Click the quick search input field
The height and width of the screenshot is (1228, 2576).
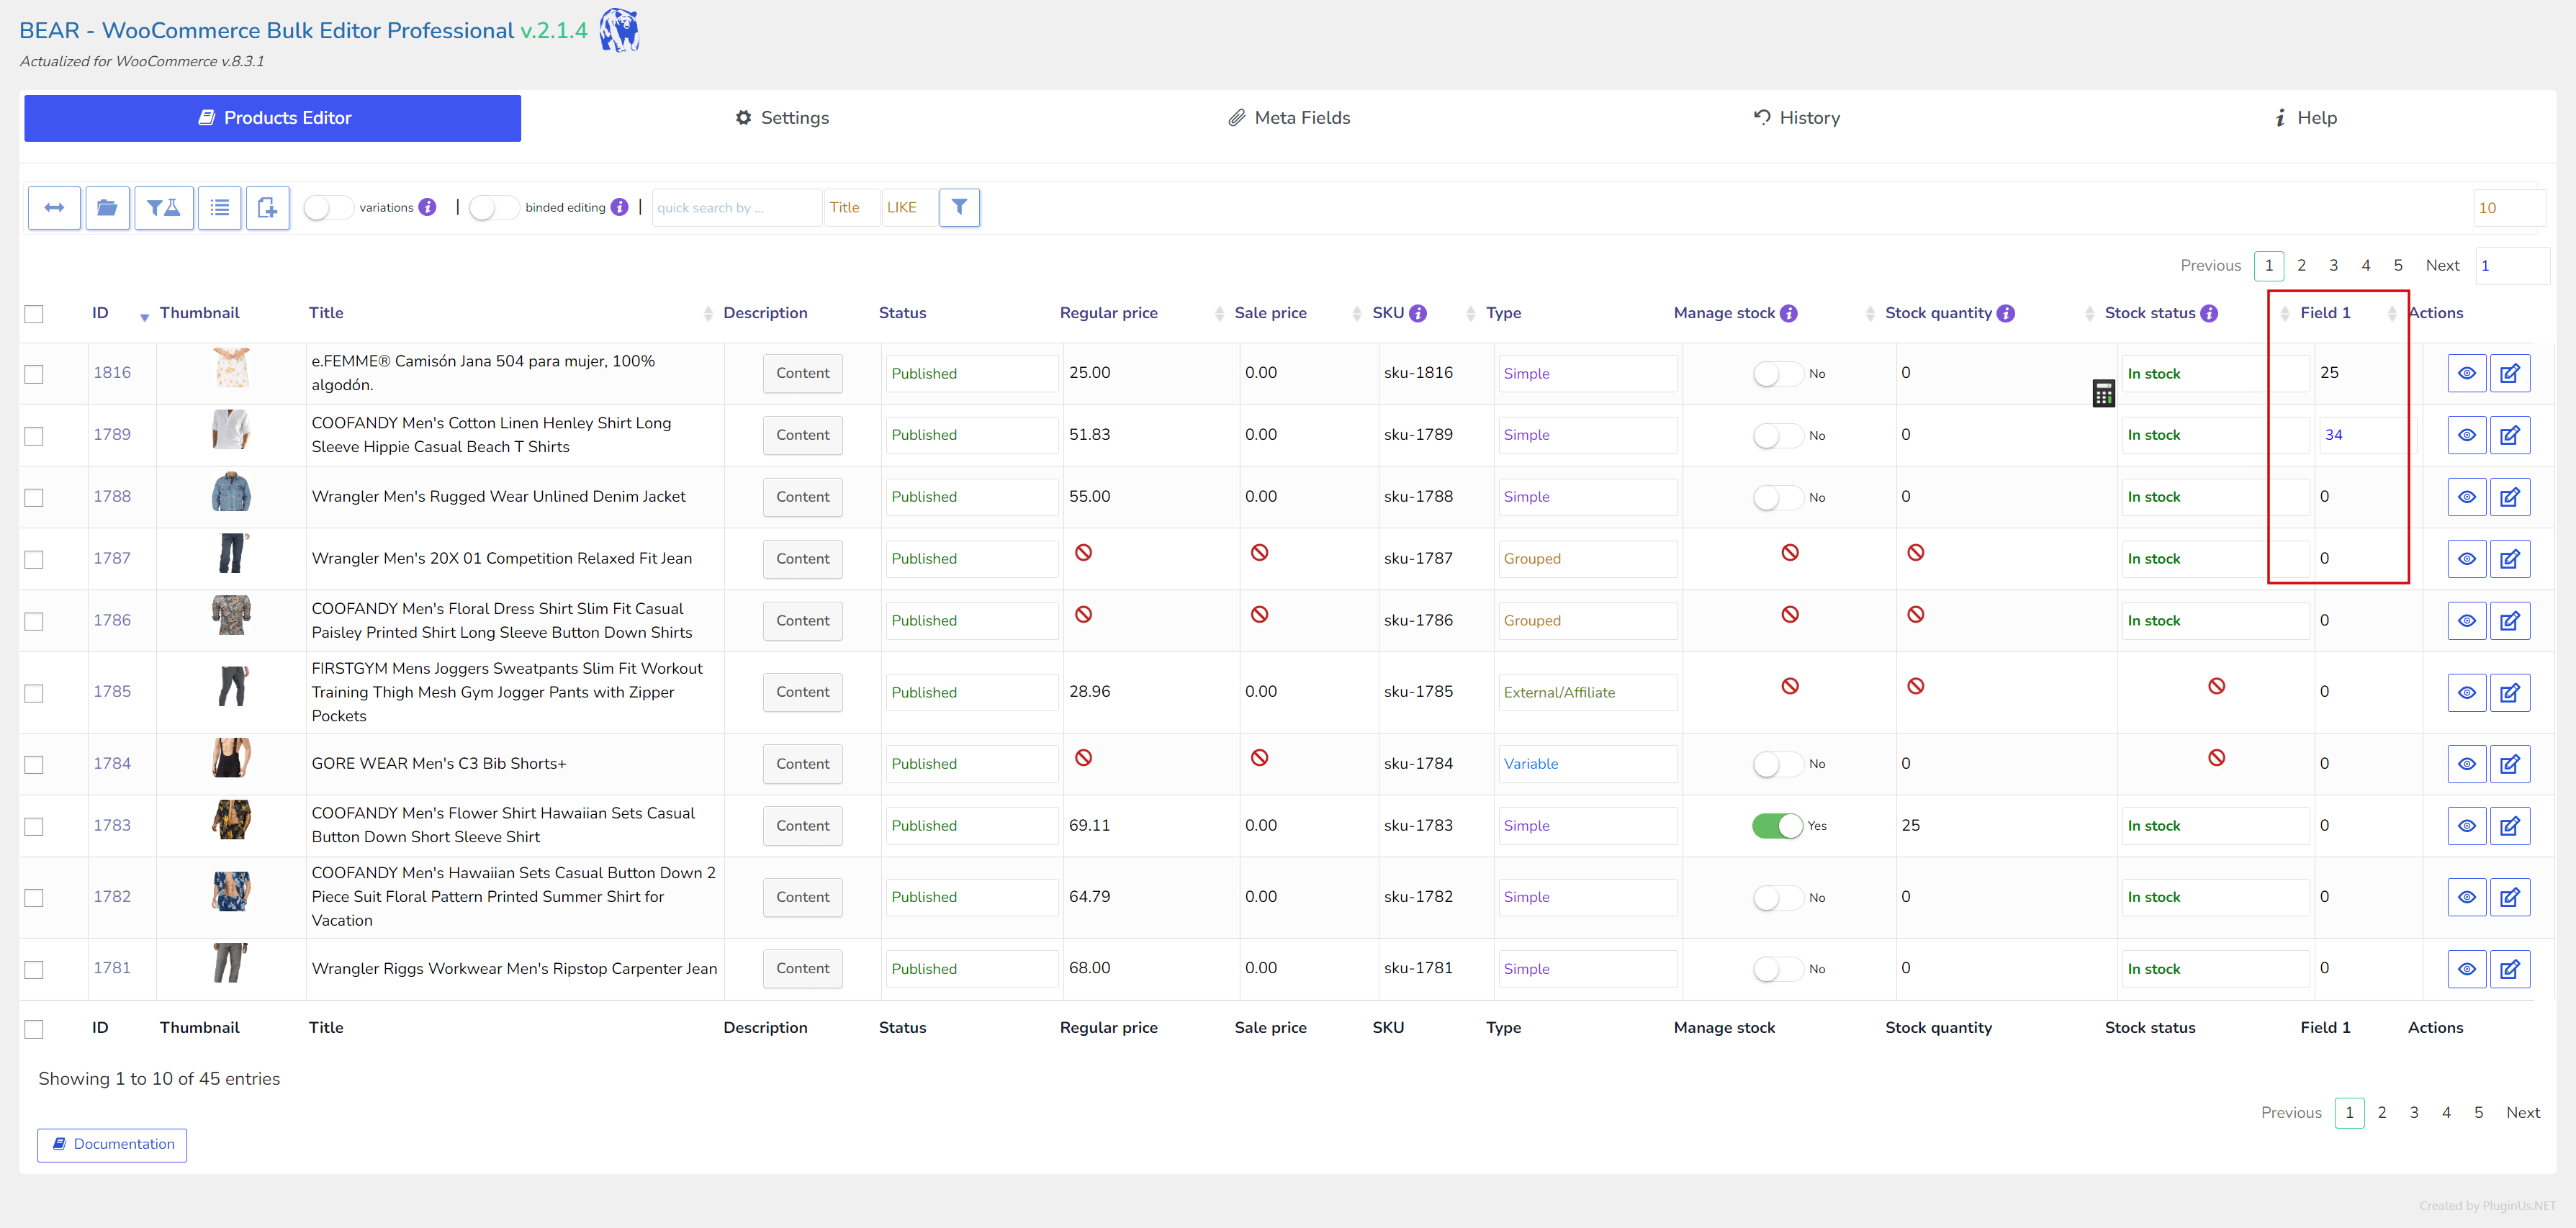click(736, 207)
